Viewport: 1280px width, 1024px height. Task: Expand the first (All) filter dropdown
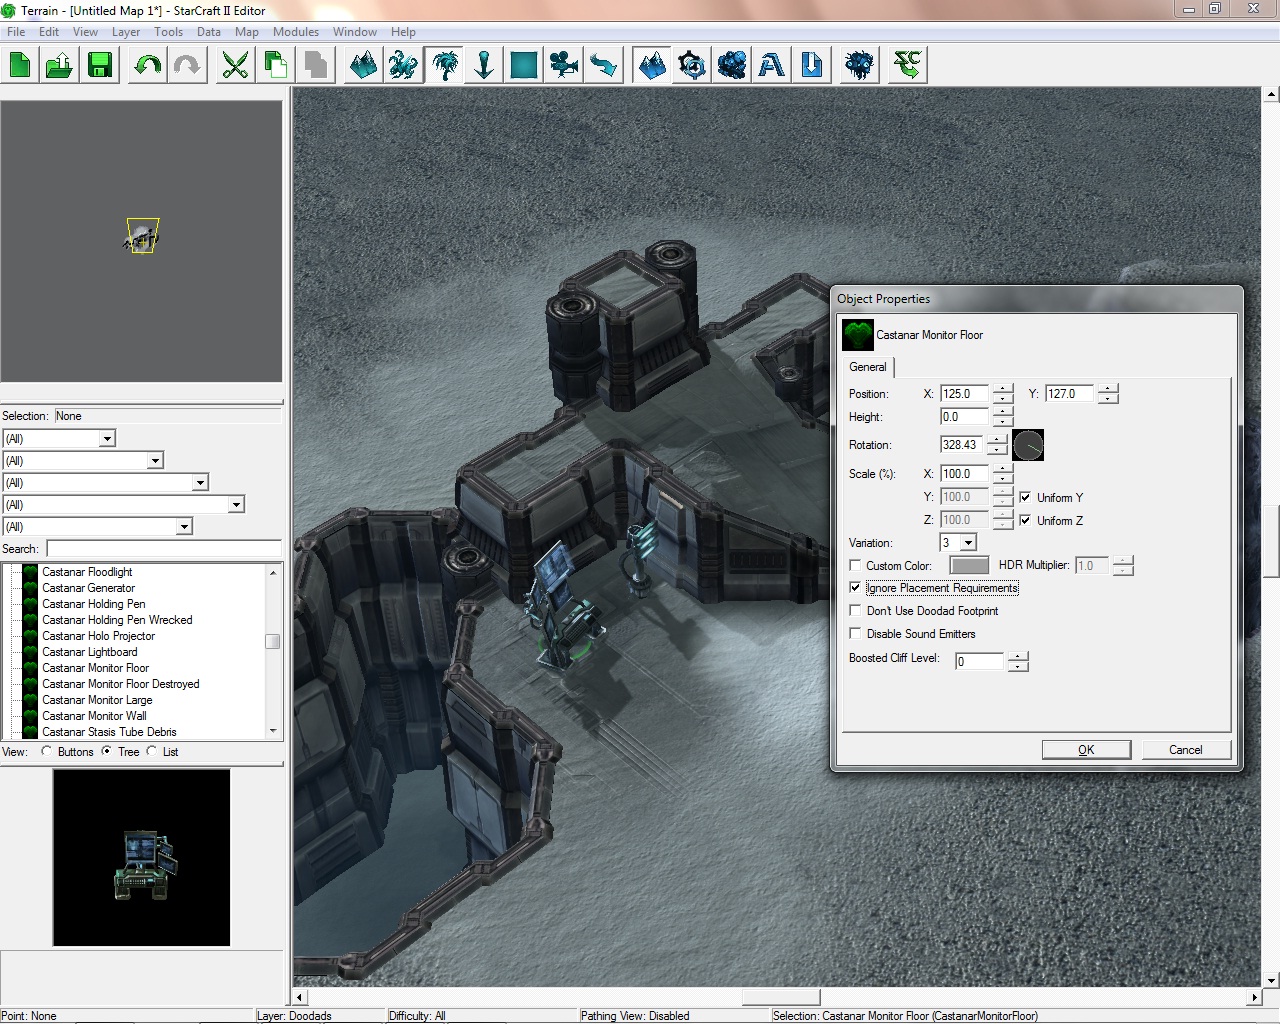click(x=107, y=439)
